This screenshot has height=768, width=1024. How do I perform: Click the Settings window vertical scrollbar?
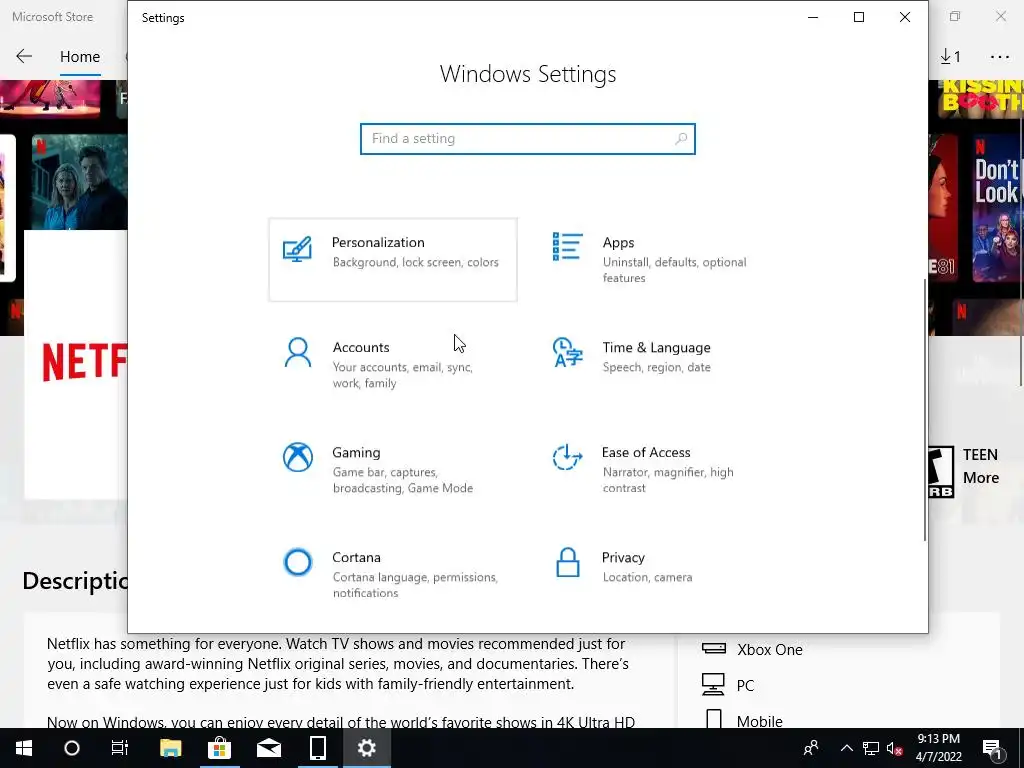click(925, 410)
